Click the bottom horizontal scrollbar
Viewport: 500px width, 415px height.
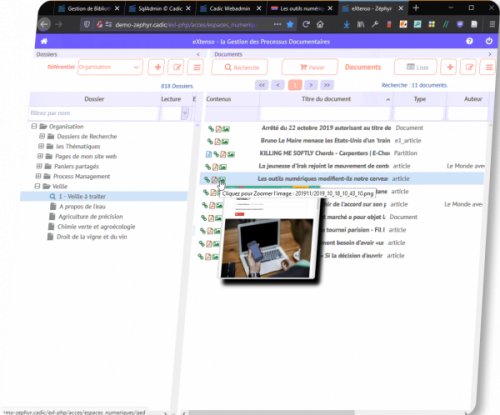[270, 413]
